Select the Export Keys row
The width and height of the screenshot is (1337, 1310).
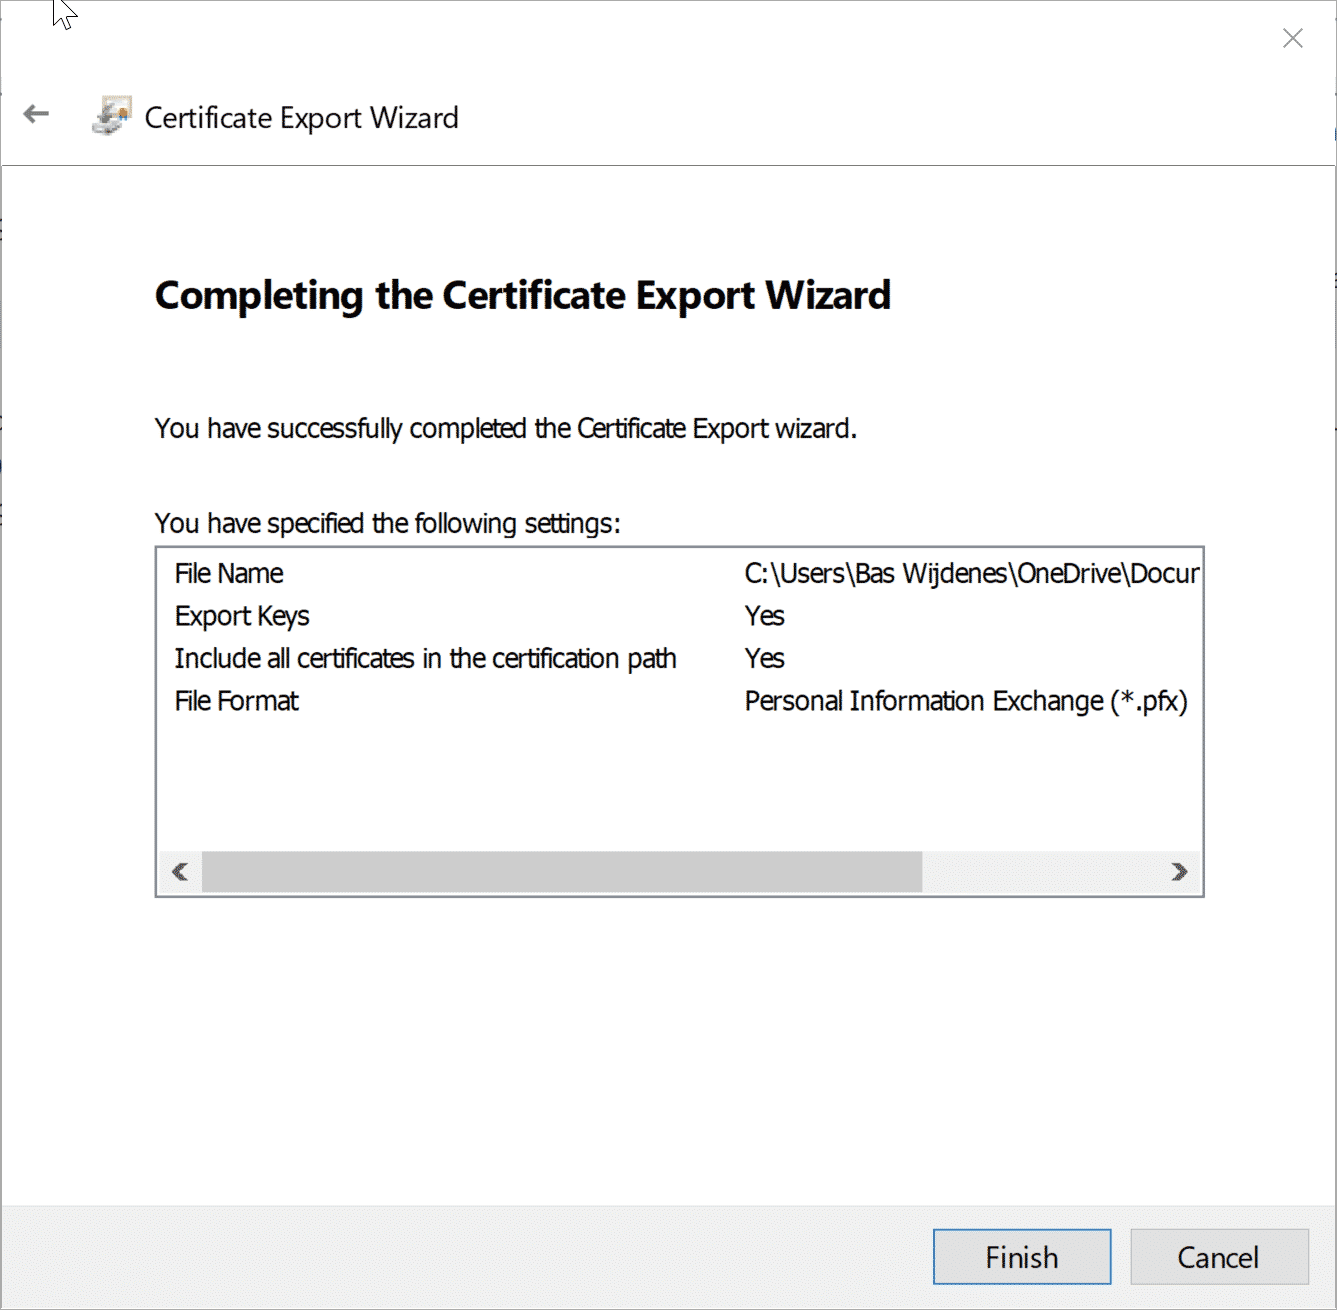242,616
